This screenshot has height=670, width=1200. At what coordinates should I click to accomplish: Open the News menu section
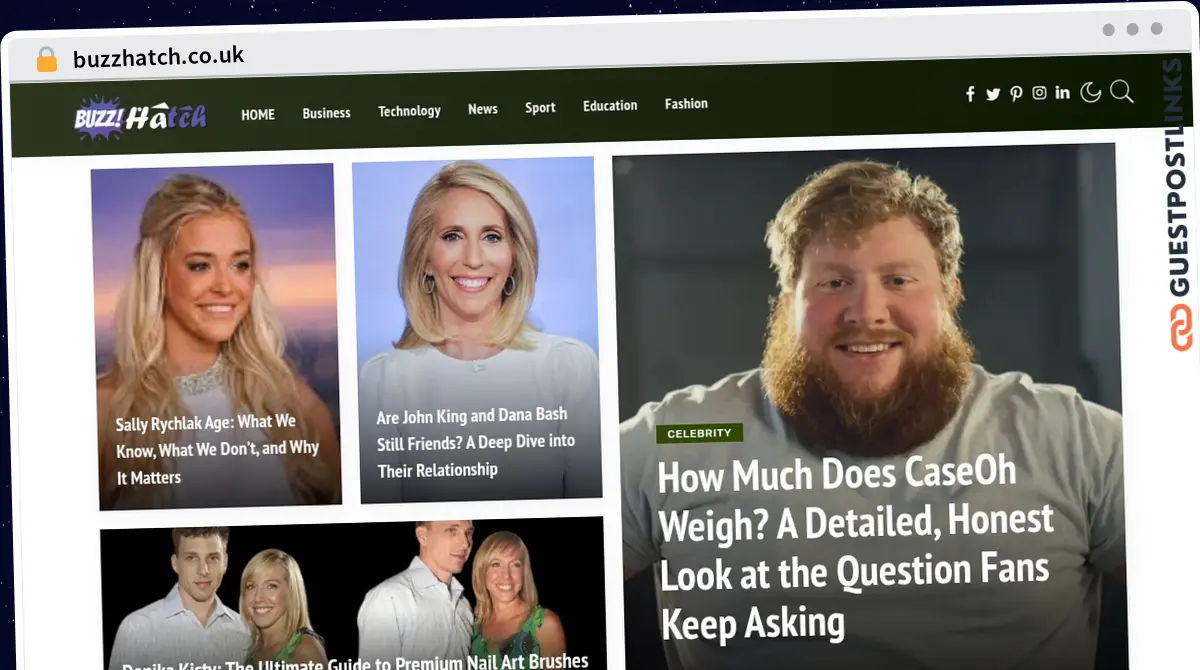coord(482,109)
